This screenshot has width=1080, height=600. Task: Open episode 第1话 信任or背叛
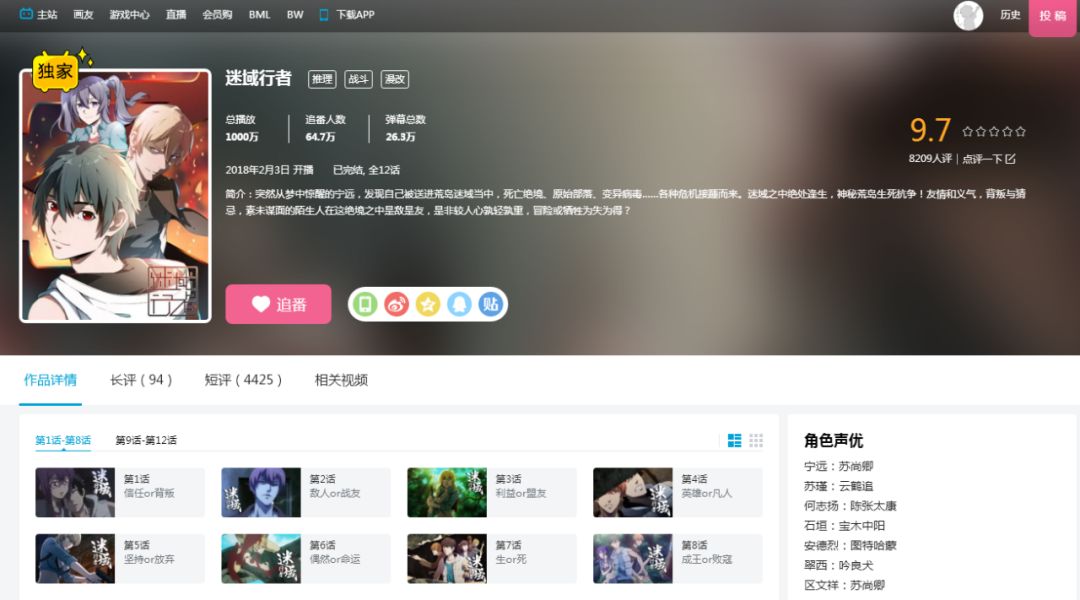(x=120, y=493)
